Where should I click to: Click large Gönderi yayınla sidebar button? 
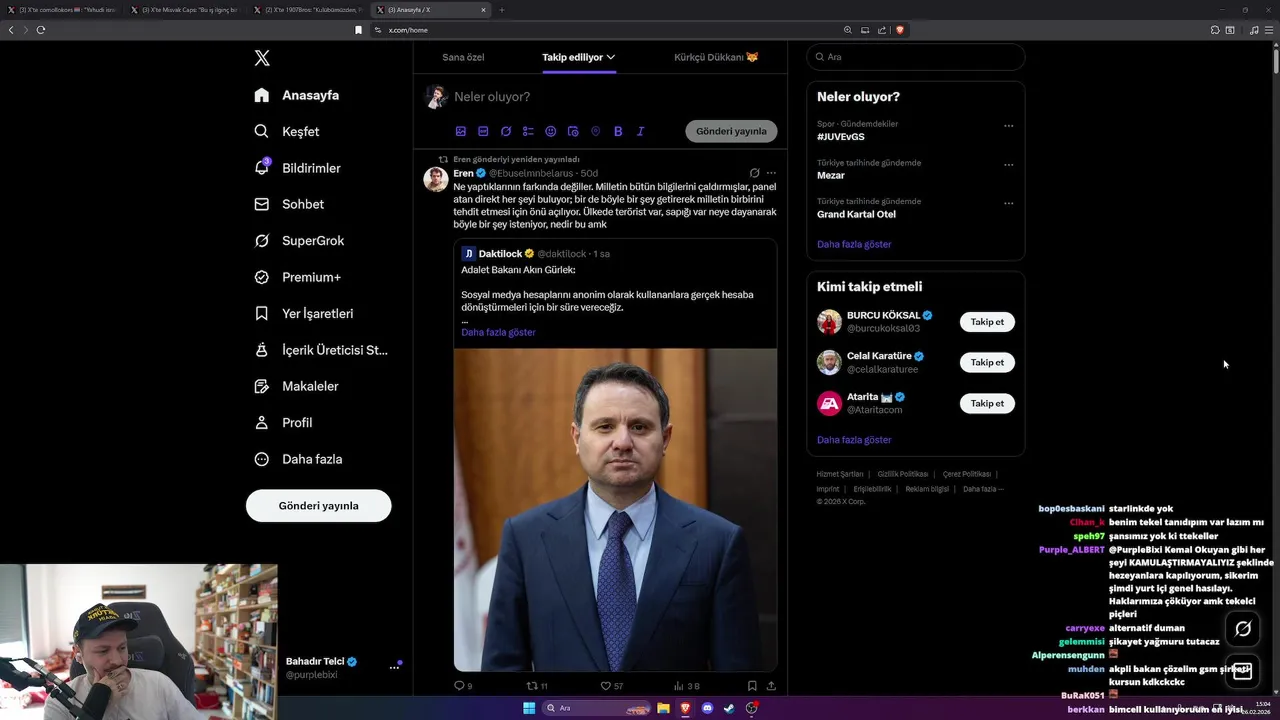pyautogui.click(x=318, y=506)
